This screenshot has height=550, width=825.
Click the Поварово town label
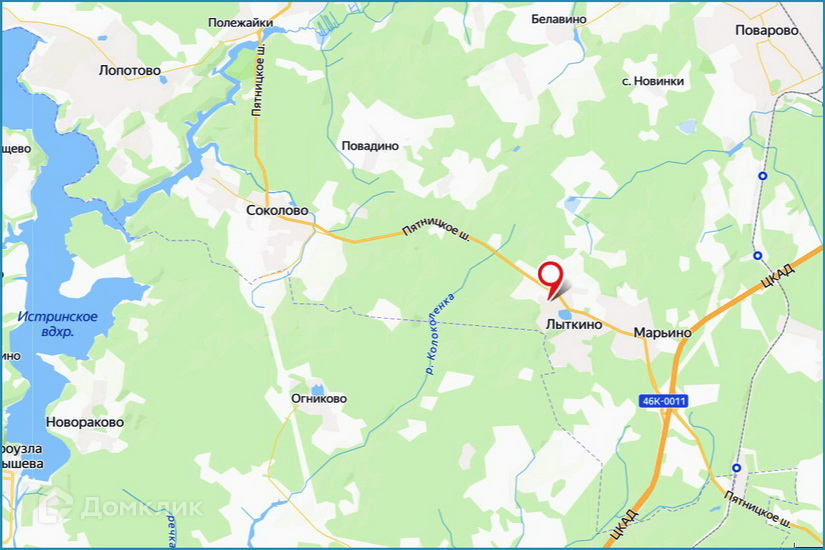point(767,31)
